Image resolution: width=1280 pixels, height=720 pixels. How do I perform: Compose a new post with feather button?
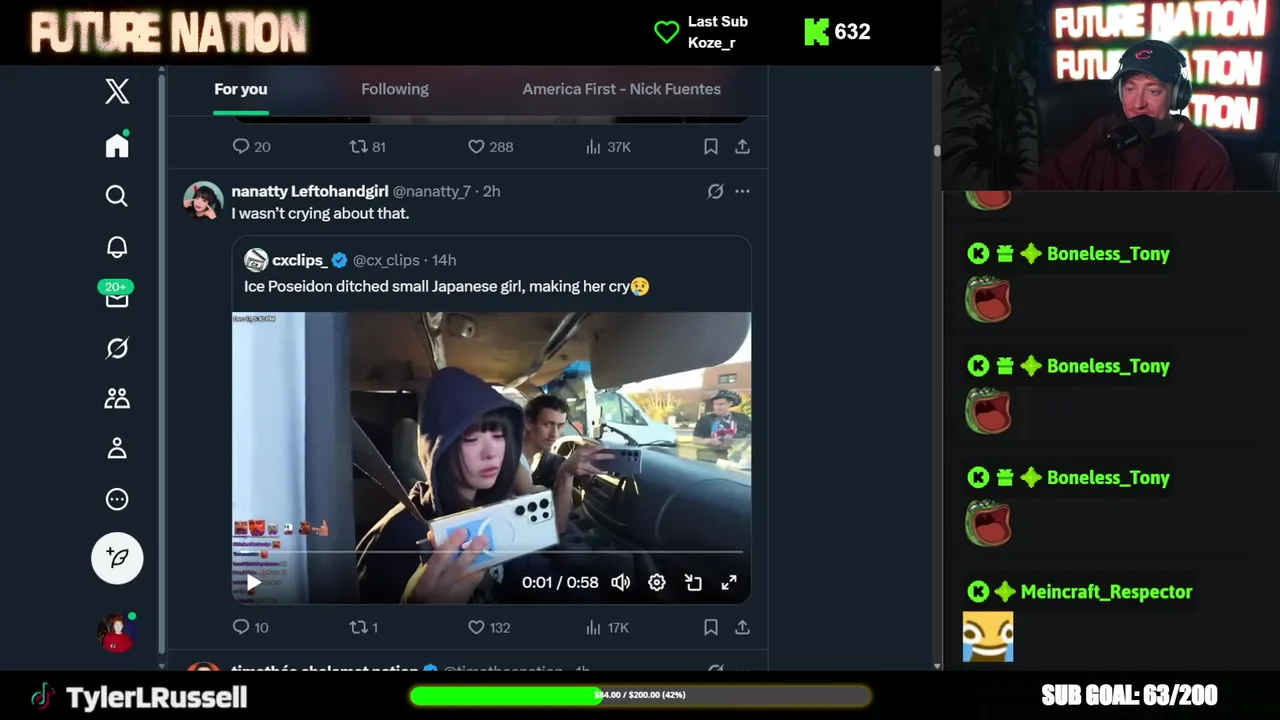[117, 558]
